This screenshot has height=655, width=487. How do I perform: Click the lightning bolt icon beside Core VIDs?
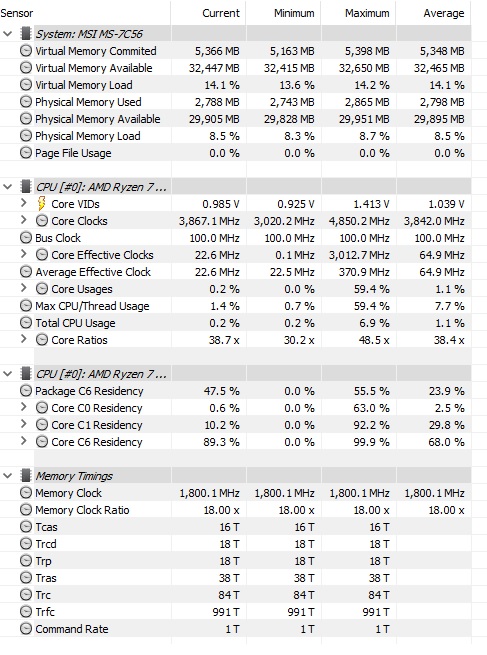pyautogui.click(x=41, y=204)
